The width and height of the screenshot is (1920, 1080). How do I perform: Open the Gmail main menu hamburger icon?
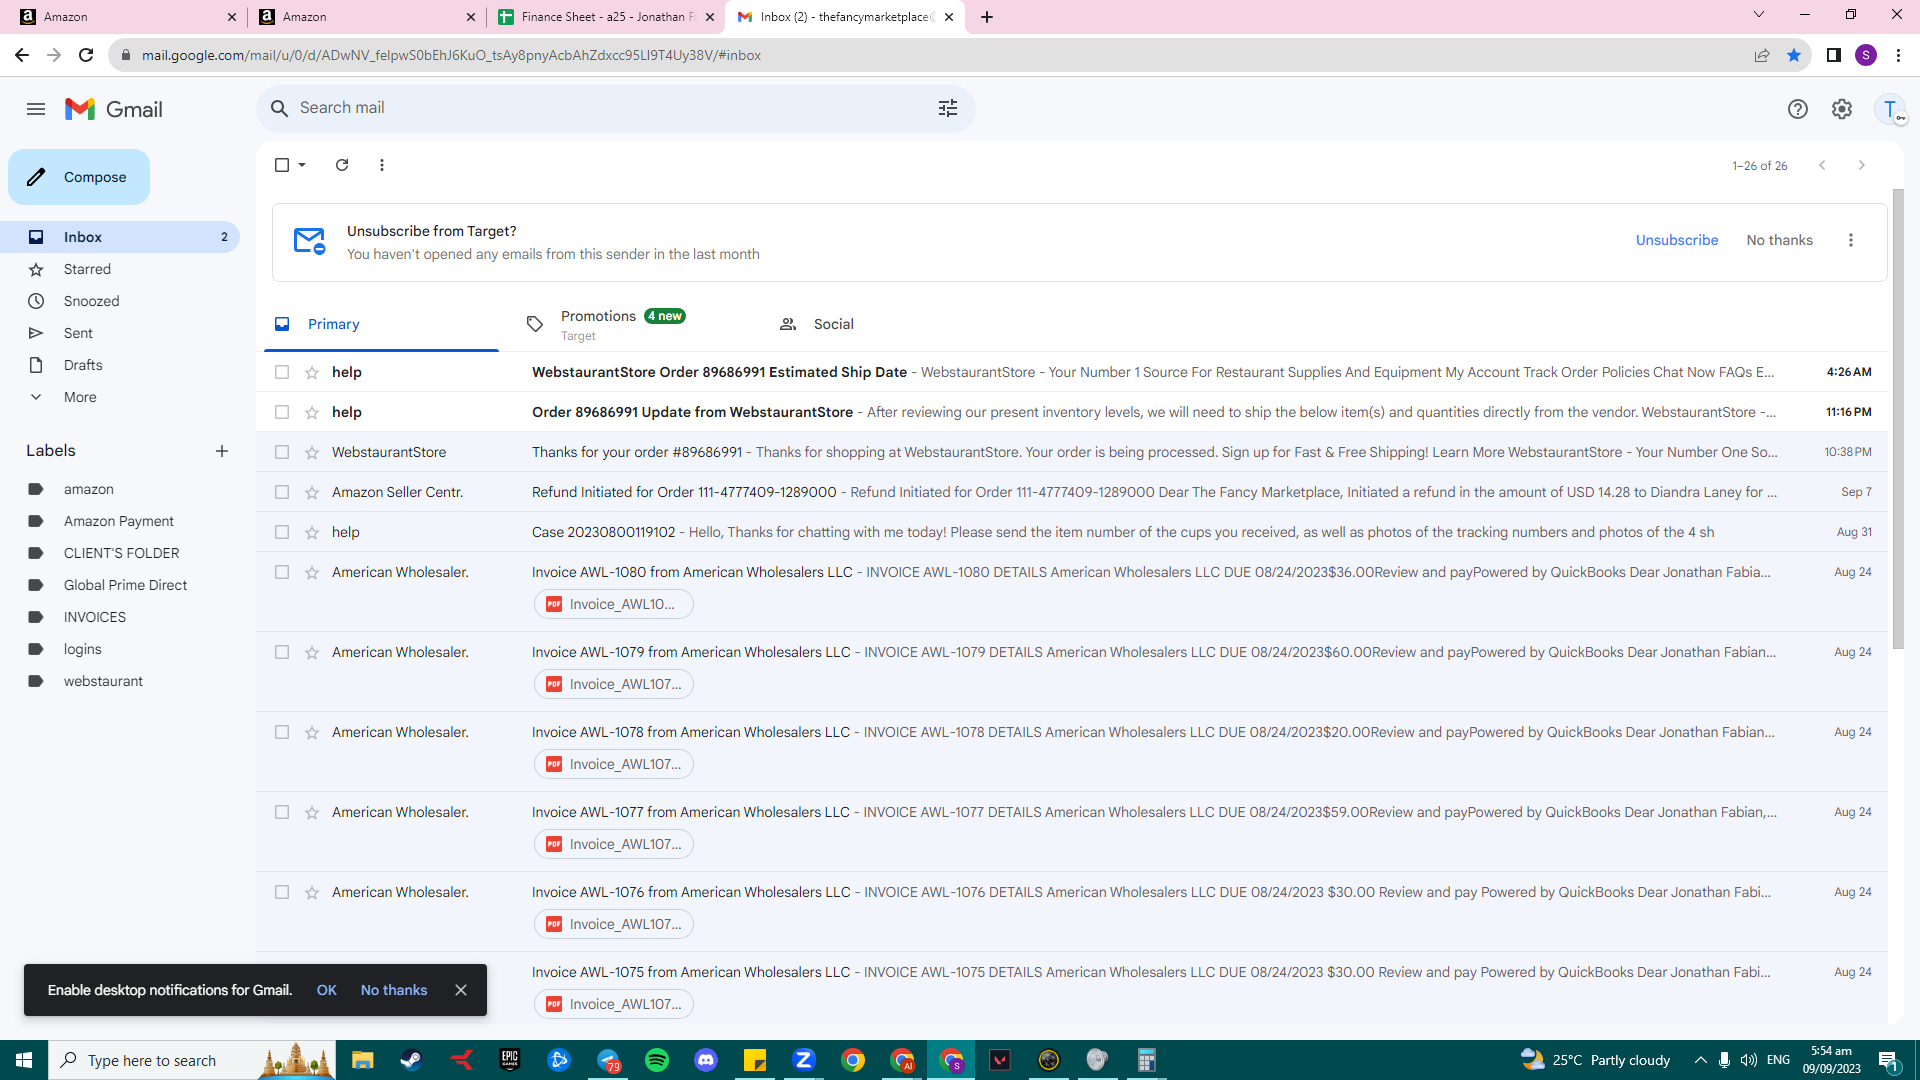tap(36, 109)
